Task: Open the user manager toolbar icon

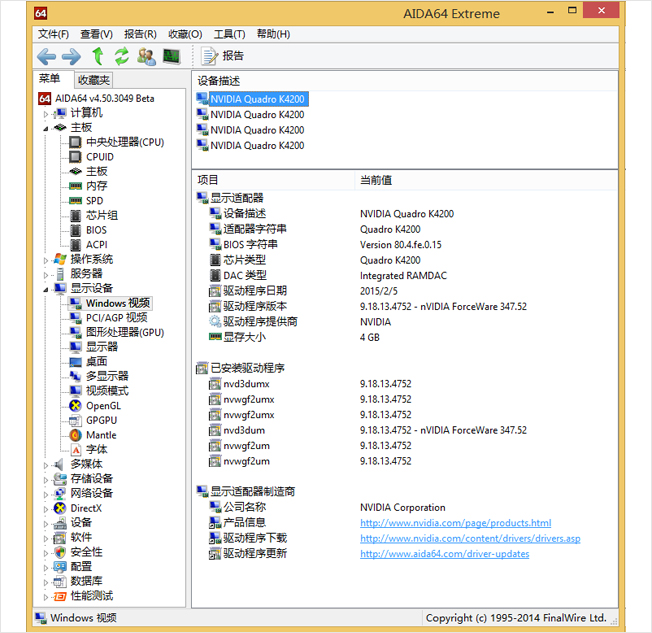Action: (147, 56)
